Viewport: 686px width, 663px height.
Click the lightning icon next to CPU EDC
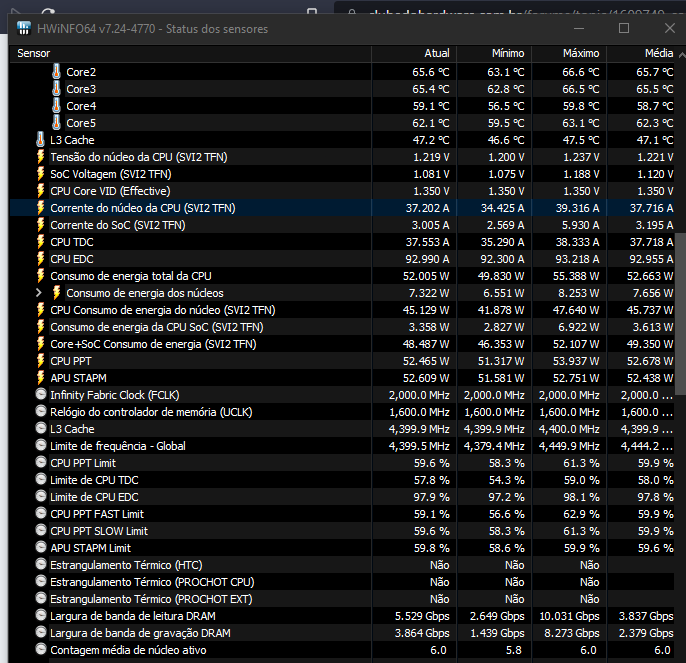click(x=40, y=259)
